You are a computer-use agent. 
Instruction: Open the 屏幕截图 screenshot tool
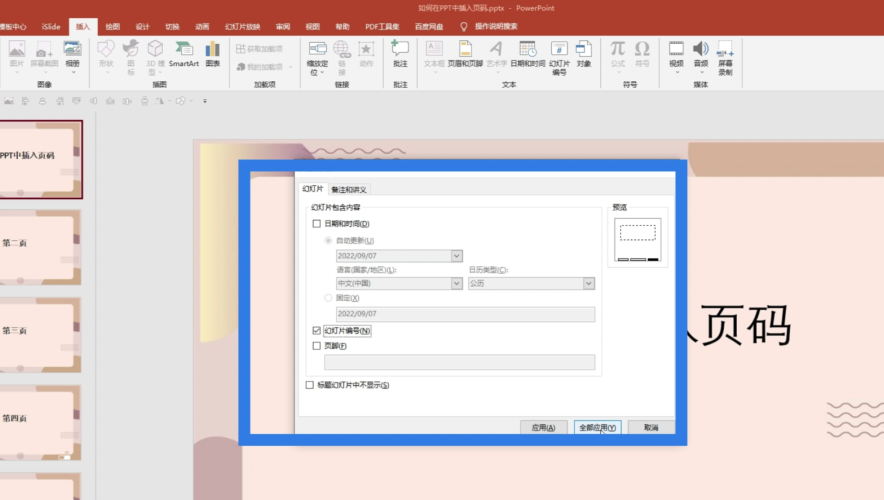tap(44, 56)
